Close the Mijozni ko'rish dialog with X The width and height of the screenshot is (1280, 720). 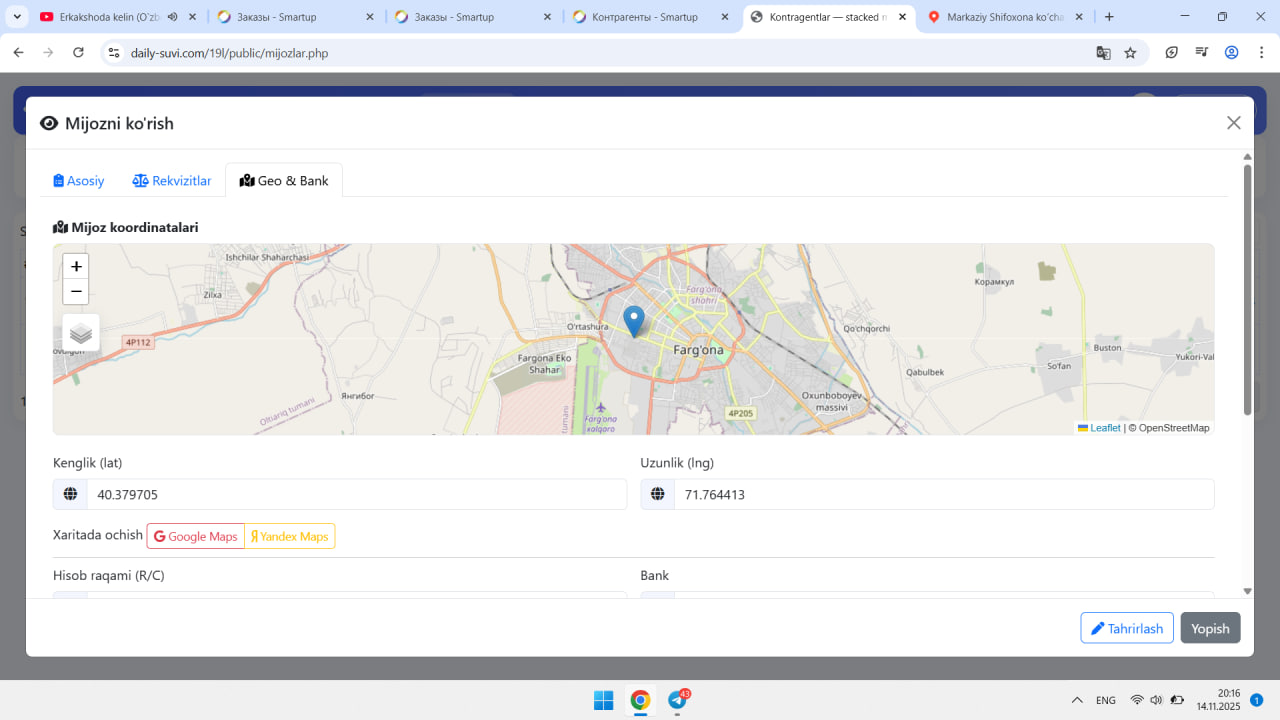click(1233, 123)
